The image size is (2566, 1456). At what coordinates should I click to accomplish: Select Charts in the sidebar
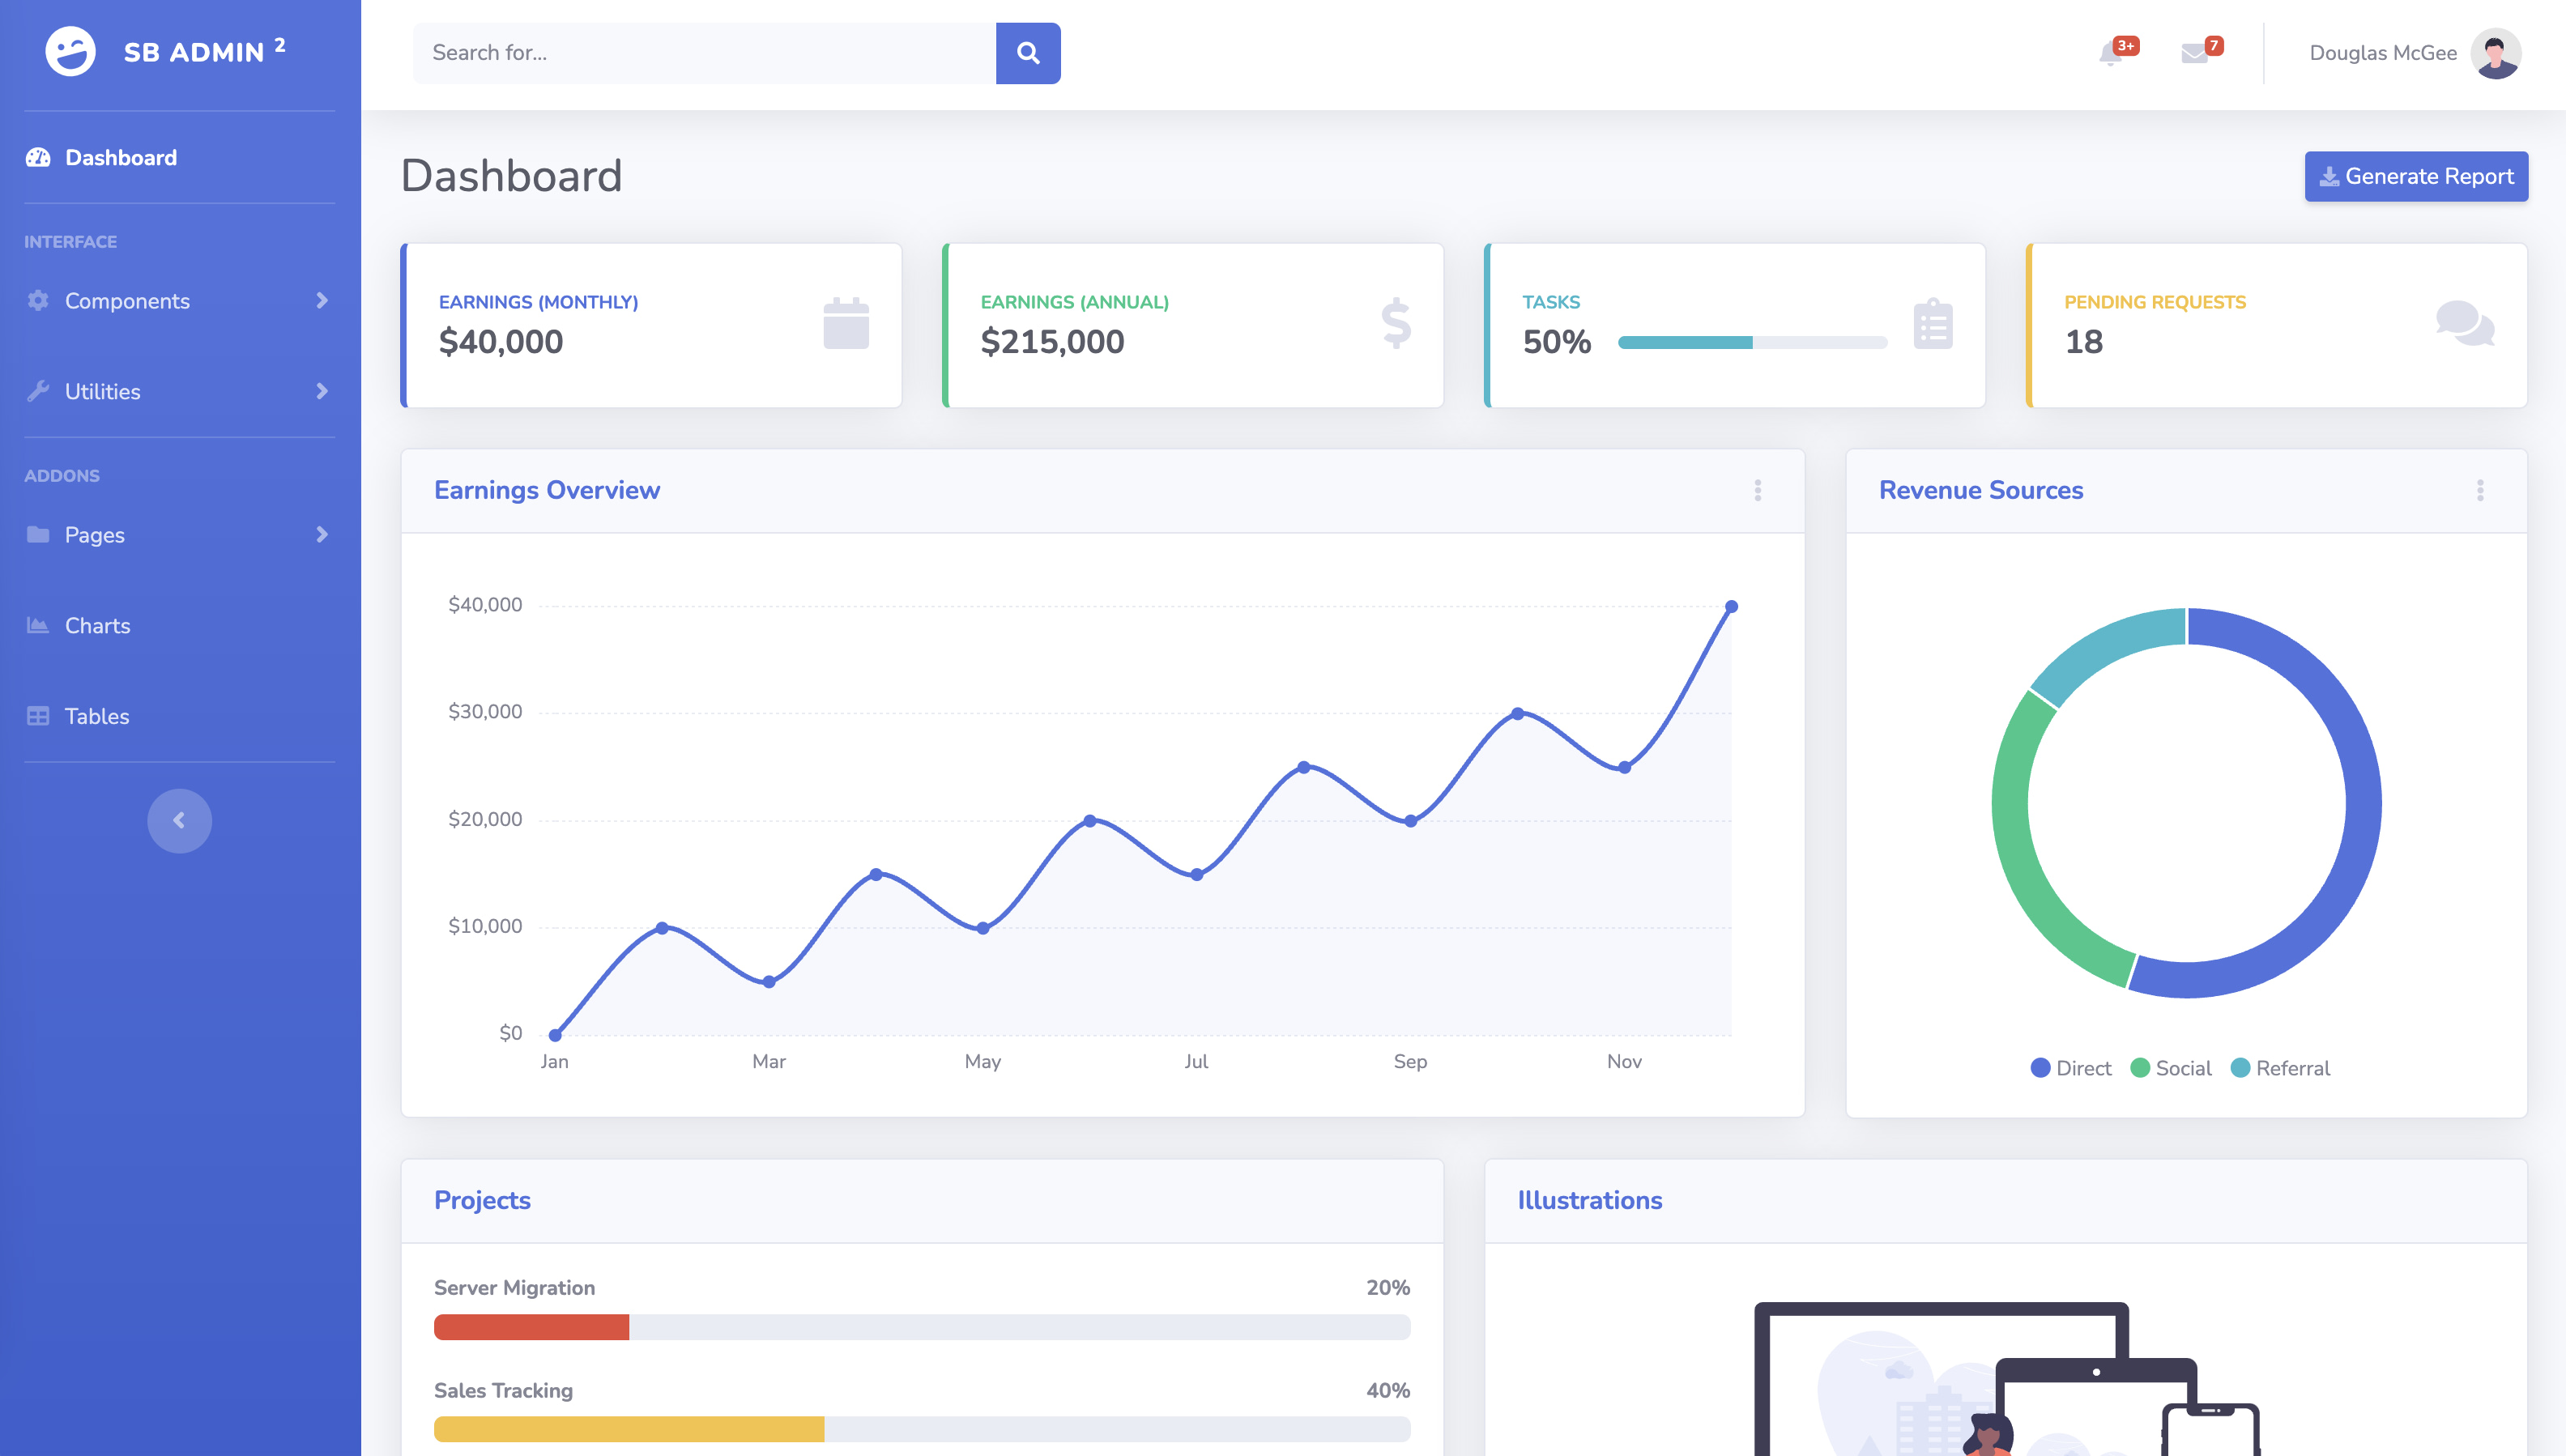[97, 625]
